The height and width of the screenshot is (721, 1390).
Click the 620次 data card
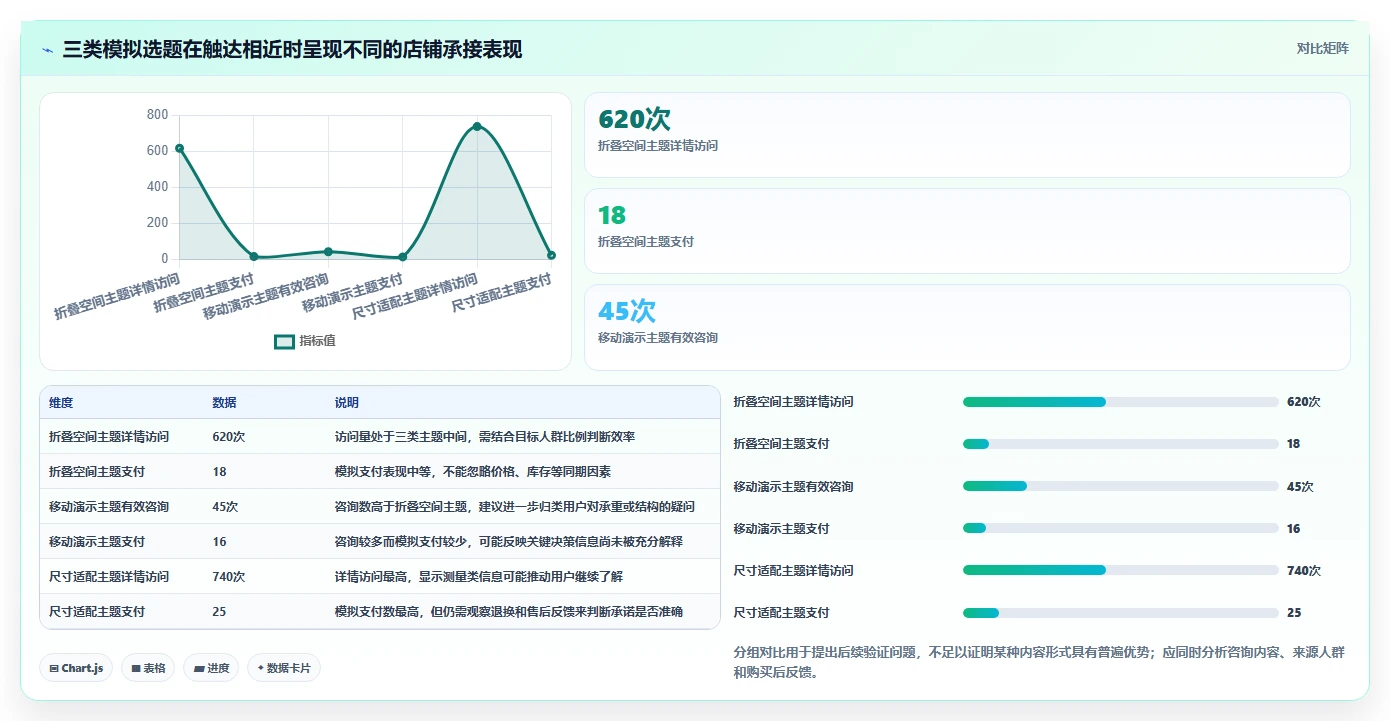point(967,135)
